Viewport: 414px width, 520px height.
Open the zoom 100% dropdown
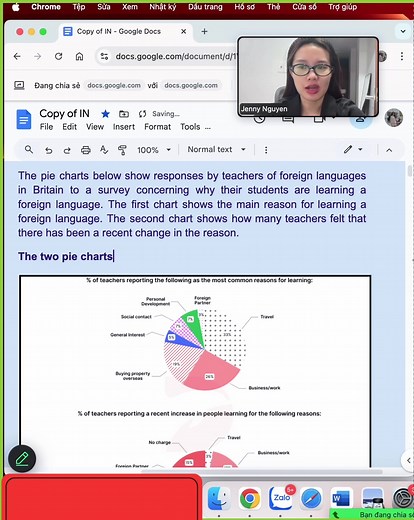(x=154, y=150)
